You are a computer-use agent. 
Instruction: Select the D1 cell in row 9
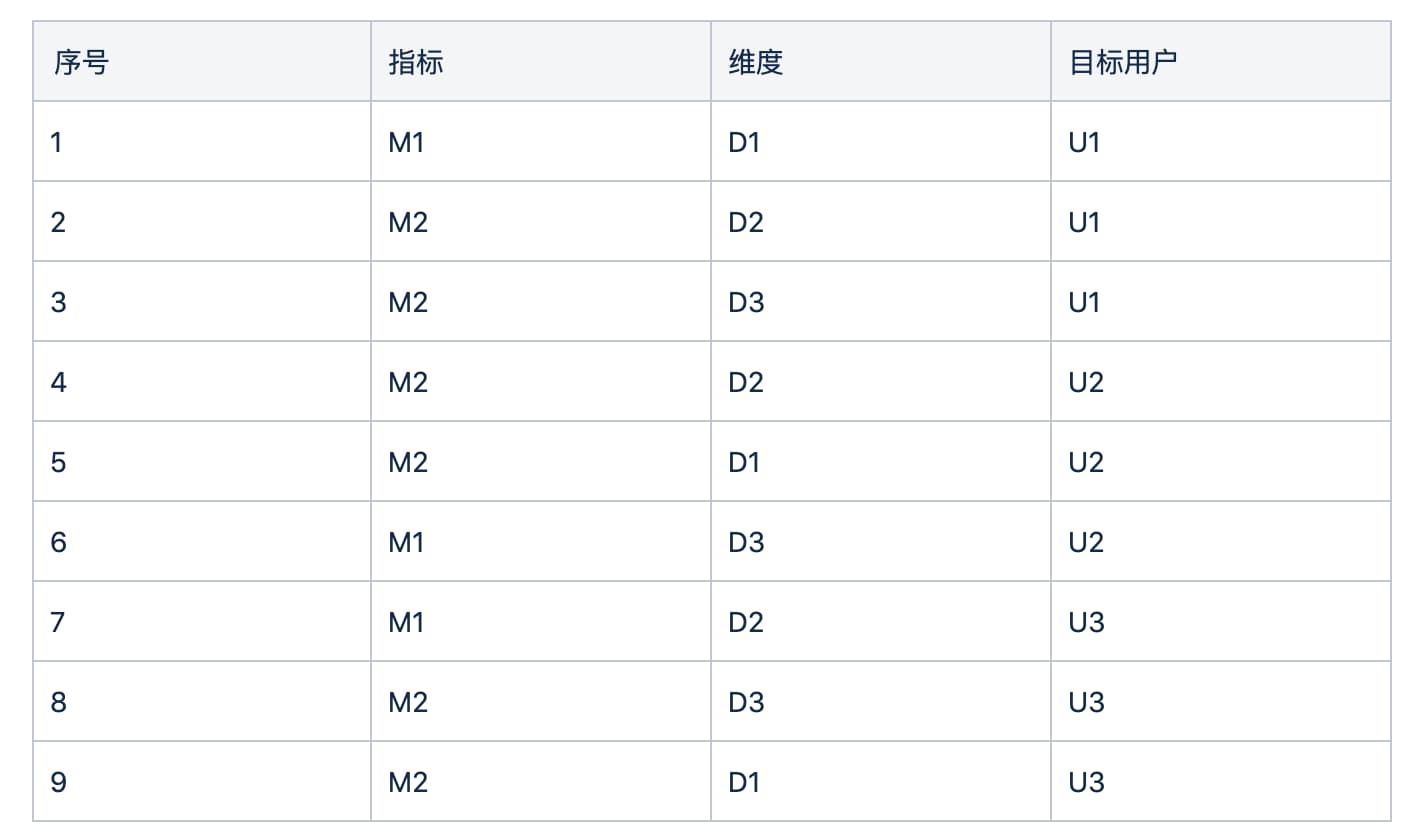(x=745, y=782)
